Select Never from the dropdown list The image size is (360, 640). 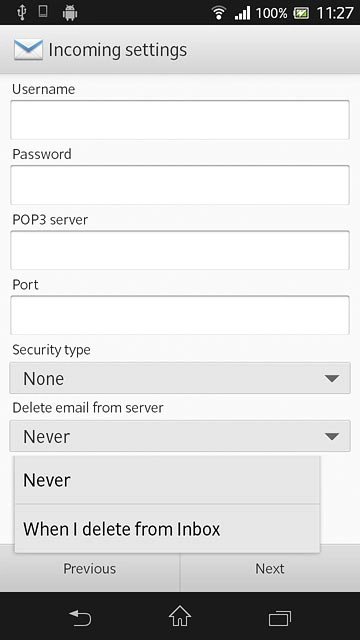click(x=167, y=480)
